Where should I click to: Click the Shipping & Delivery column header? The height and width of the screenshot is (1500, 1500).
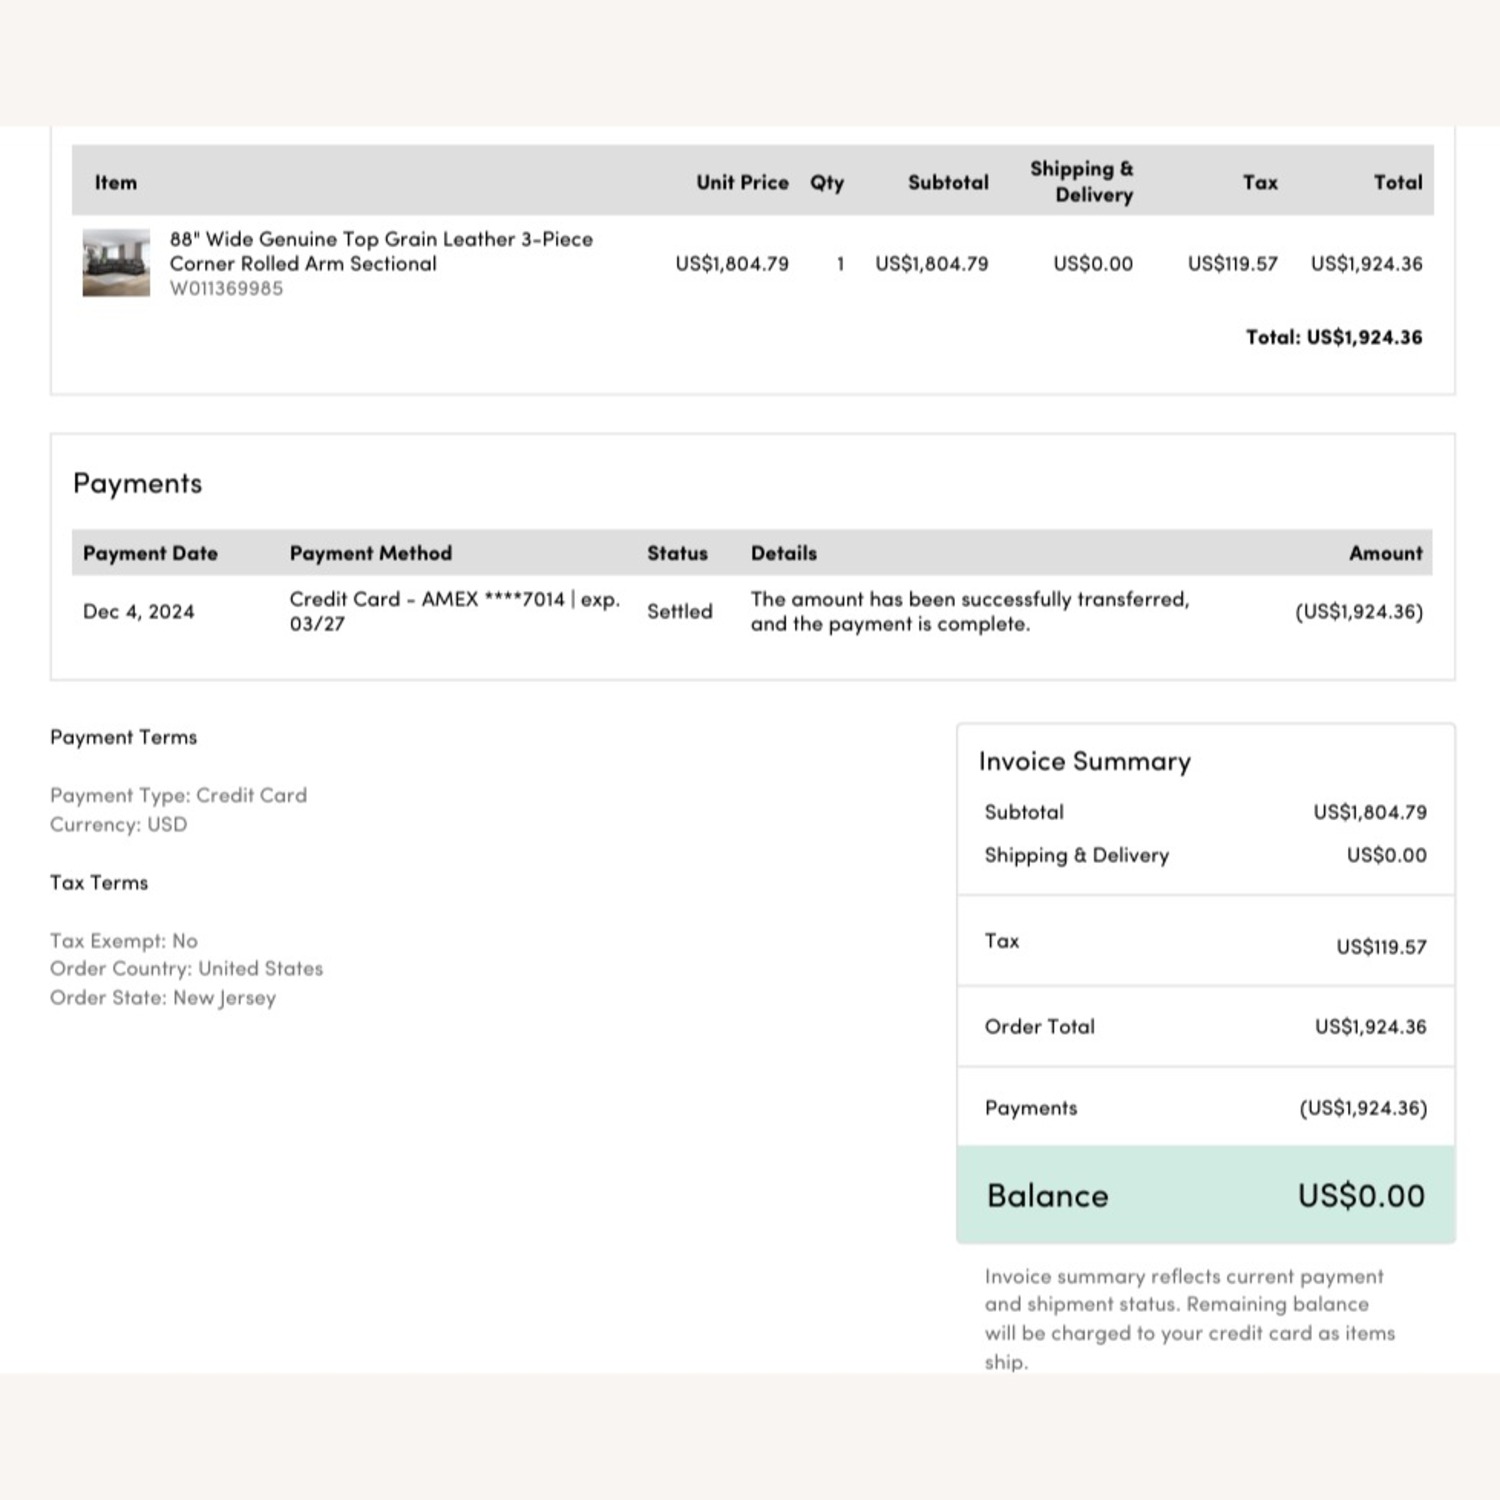(x=1081, y=182)
